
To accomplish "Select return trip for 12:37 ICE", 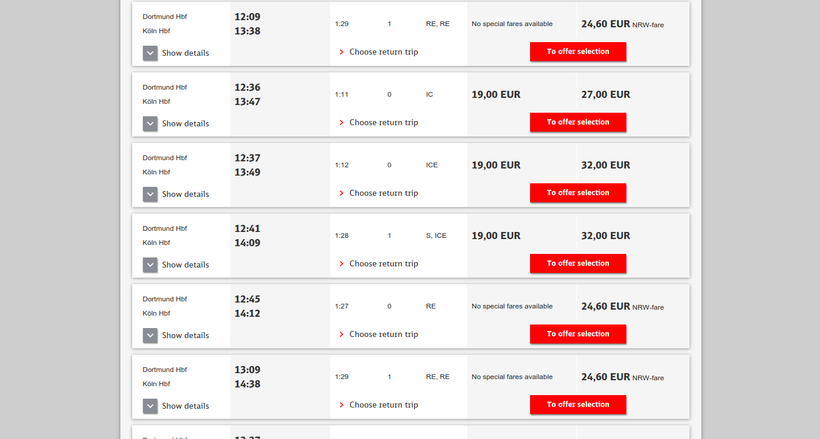I will (x=383, y=193).
